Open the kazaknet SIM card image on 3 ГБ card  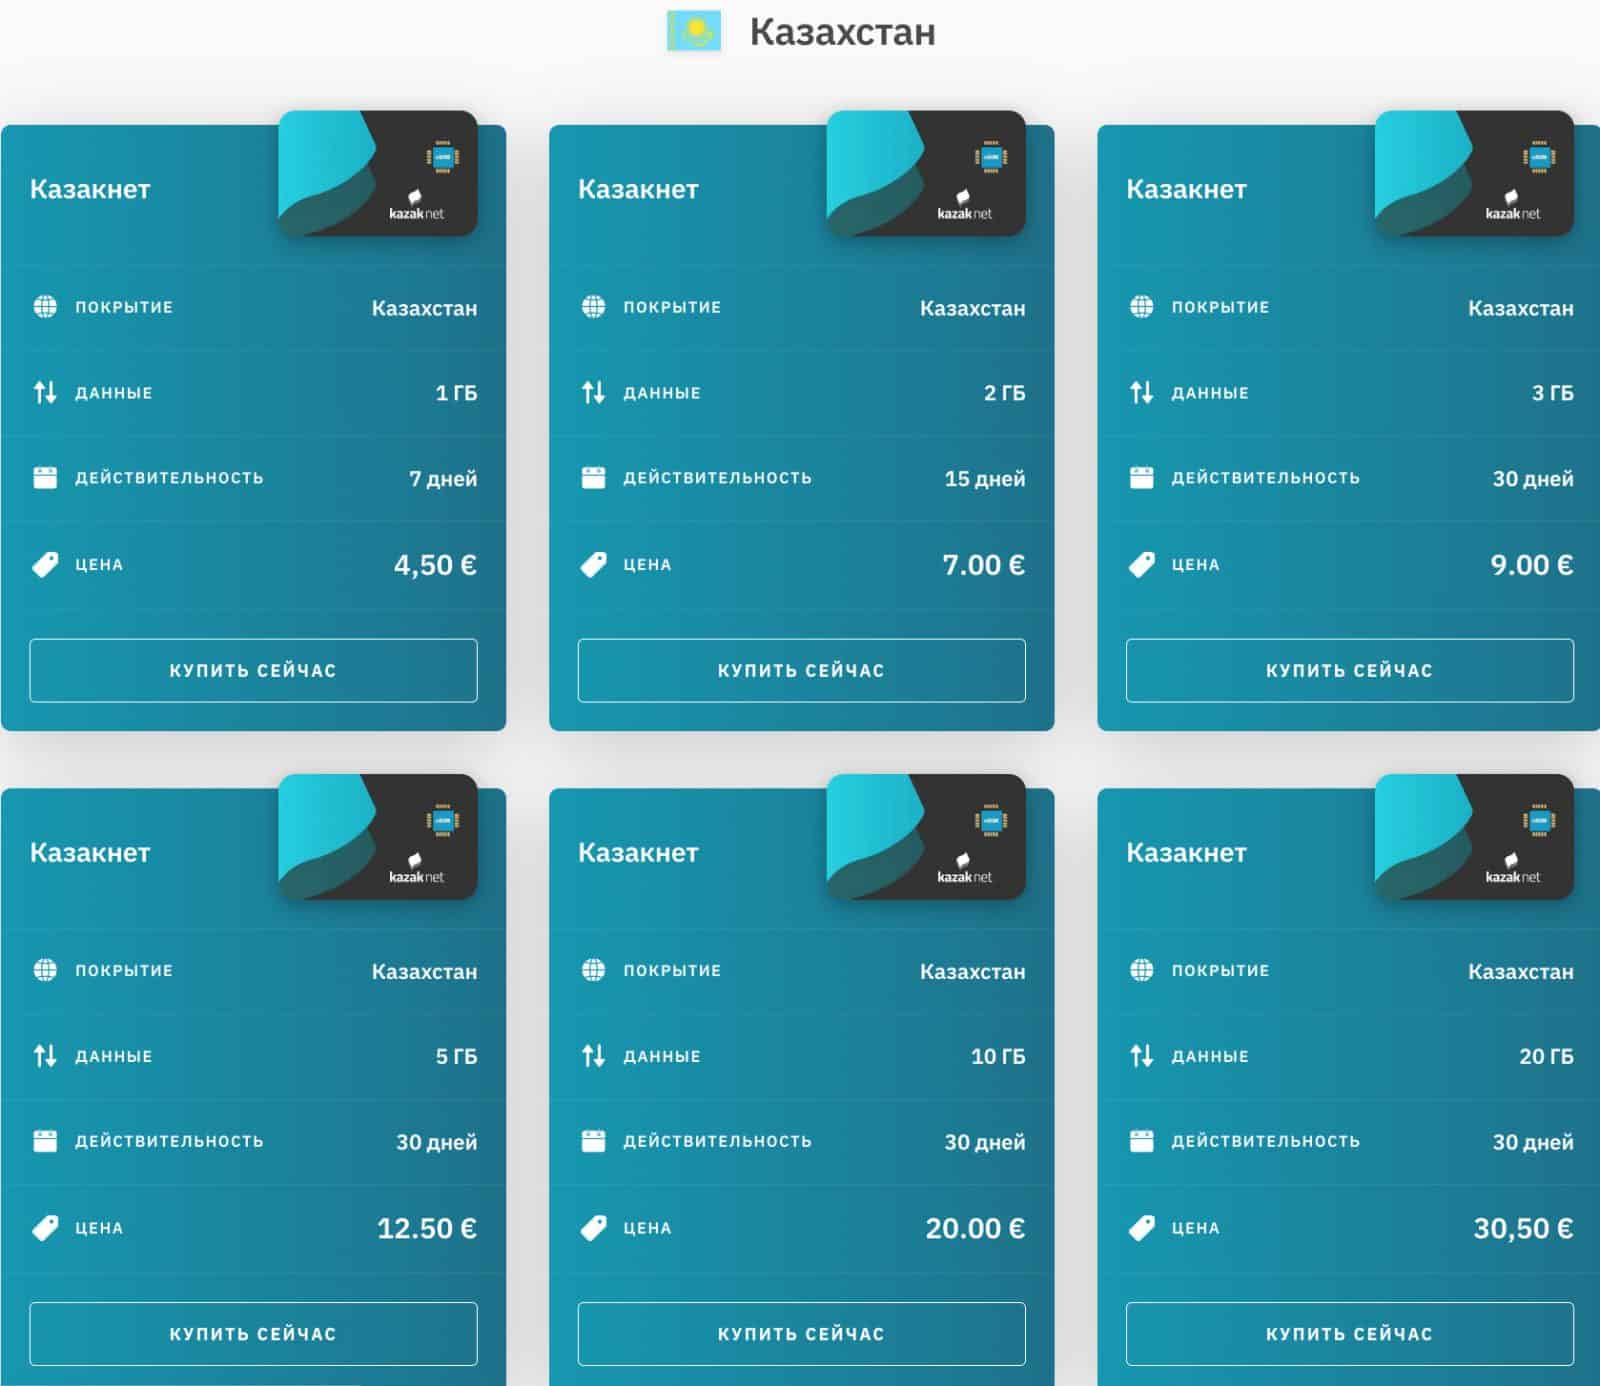point(1473,174)
